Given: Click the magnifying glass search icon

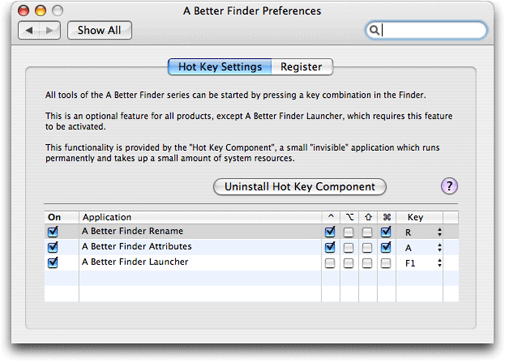Looking at the screenshot, I should (x=374, y=30).
